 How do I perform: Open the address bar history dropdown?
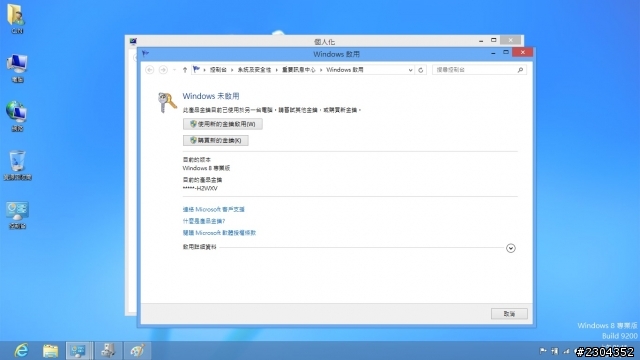[x=410, y=70]
